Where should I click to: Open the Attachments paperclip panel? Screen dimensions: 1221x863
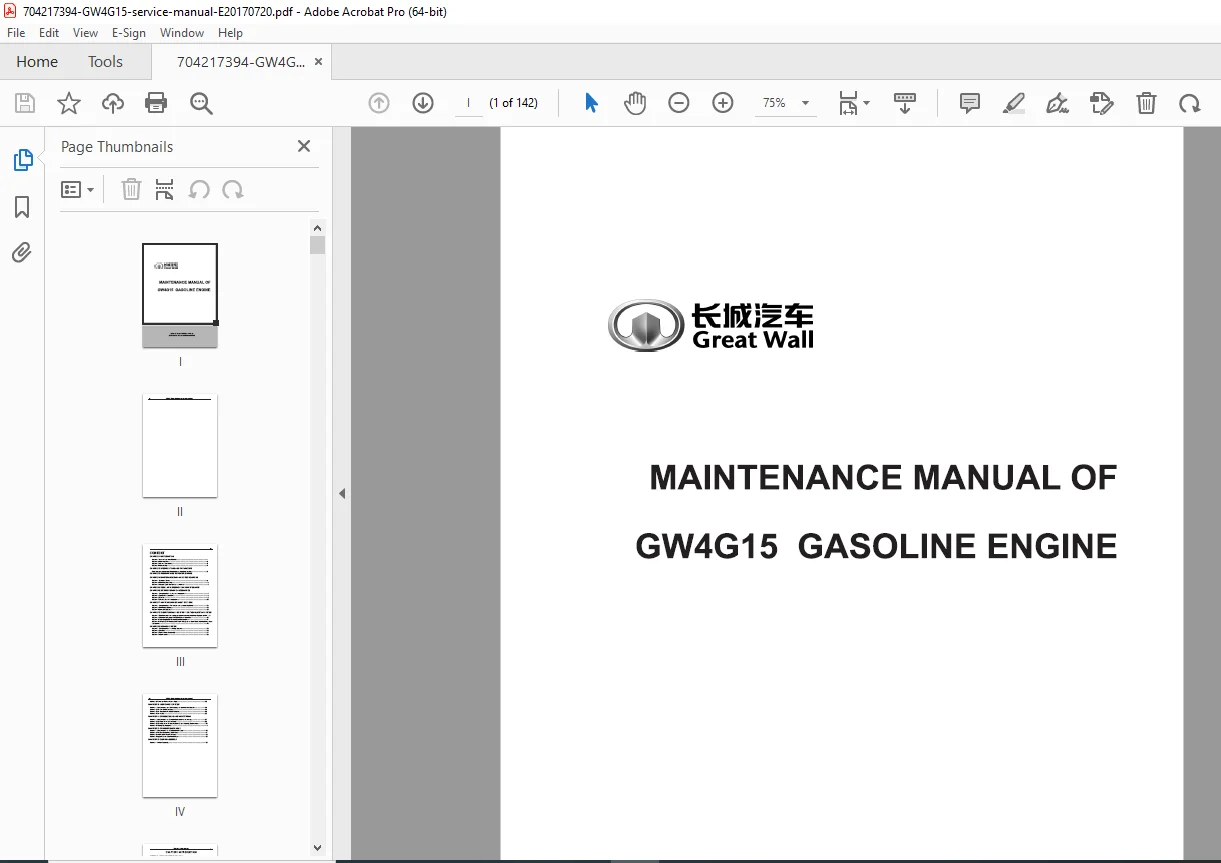click(x=22, y=252)
